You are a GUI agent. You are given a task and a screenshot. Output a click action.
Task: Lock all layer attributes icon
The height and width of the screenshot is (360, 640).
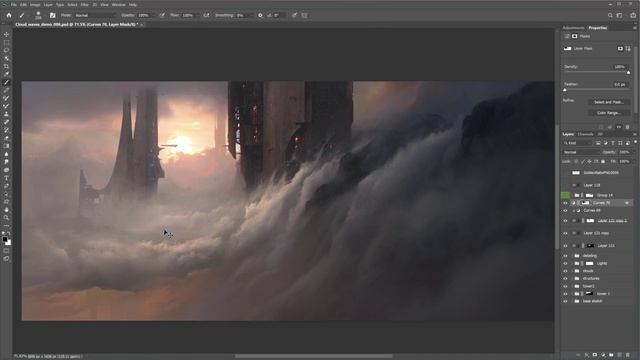(x=603, y=162)
